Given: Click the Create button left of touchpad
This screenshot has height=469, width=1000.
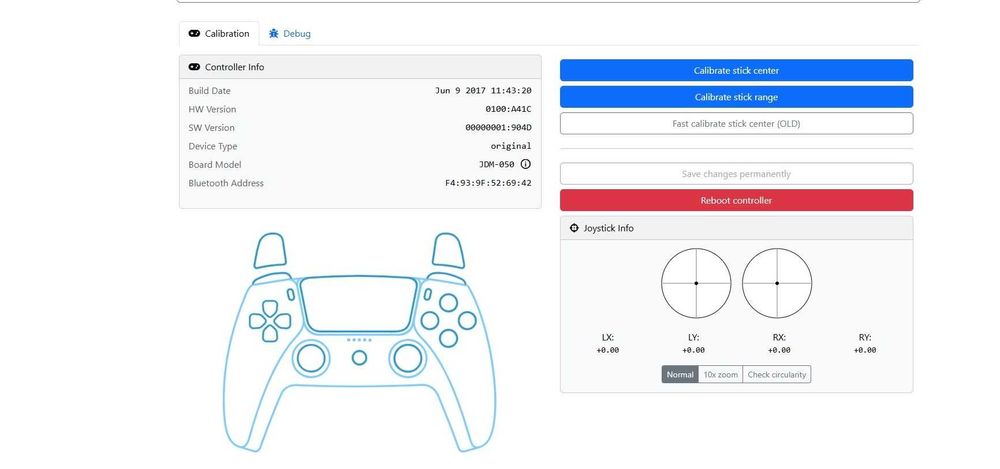Looking at the screenshot, I should 291,294.
